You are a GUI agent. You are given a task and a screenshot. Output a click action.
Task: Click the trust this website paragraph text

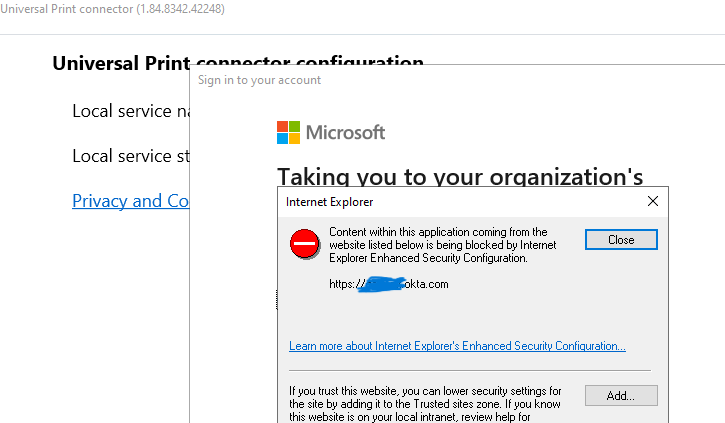coord(425,403)
